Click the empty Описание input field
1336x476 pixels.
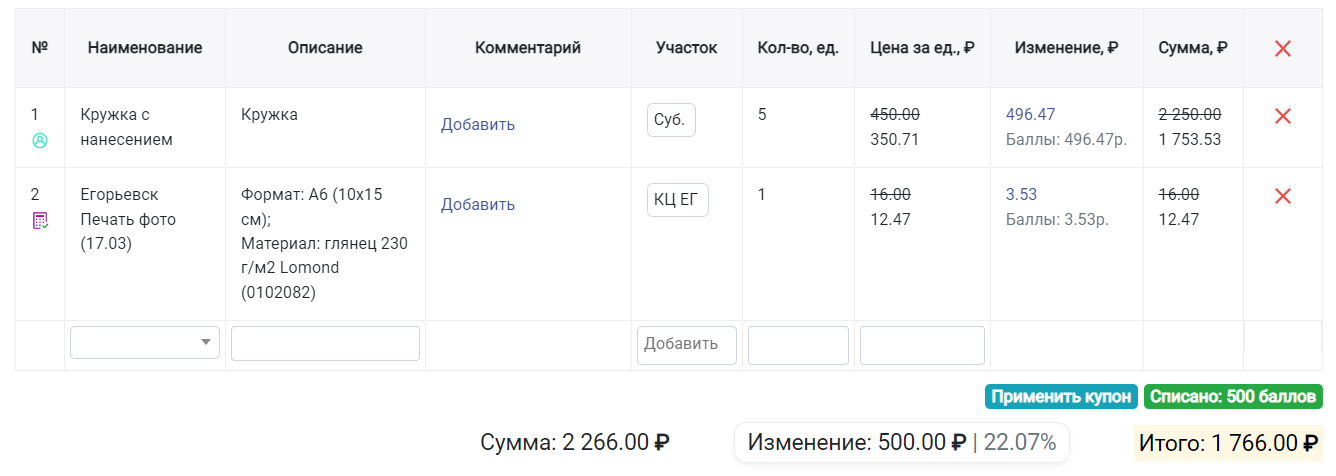click(x=325, y=343)
